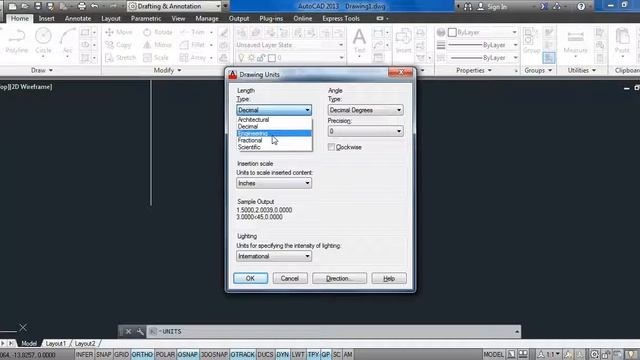This screenshot has height=360, width=640.
Task: Activate the Trim tool
Action: [x=193, y=32]
